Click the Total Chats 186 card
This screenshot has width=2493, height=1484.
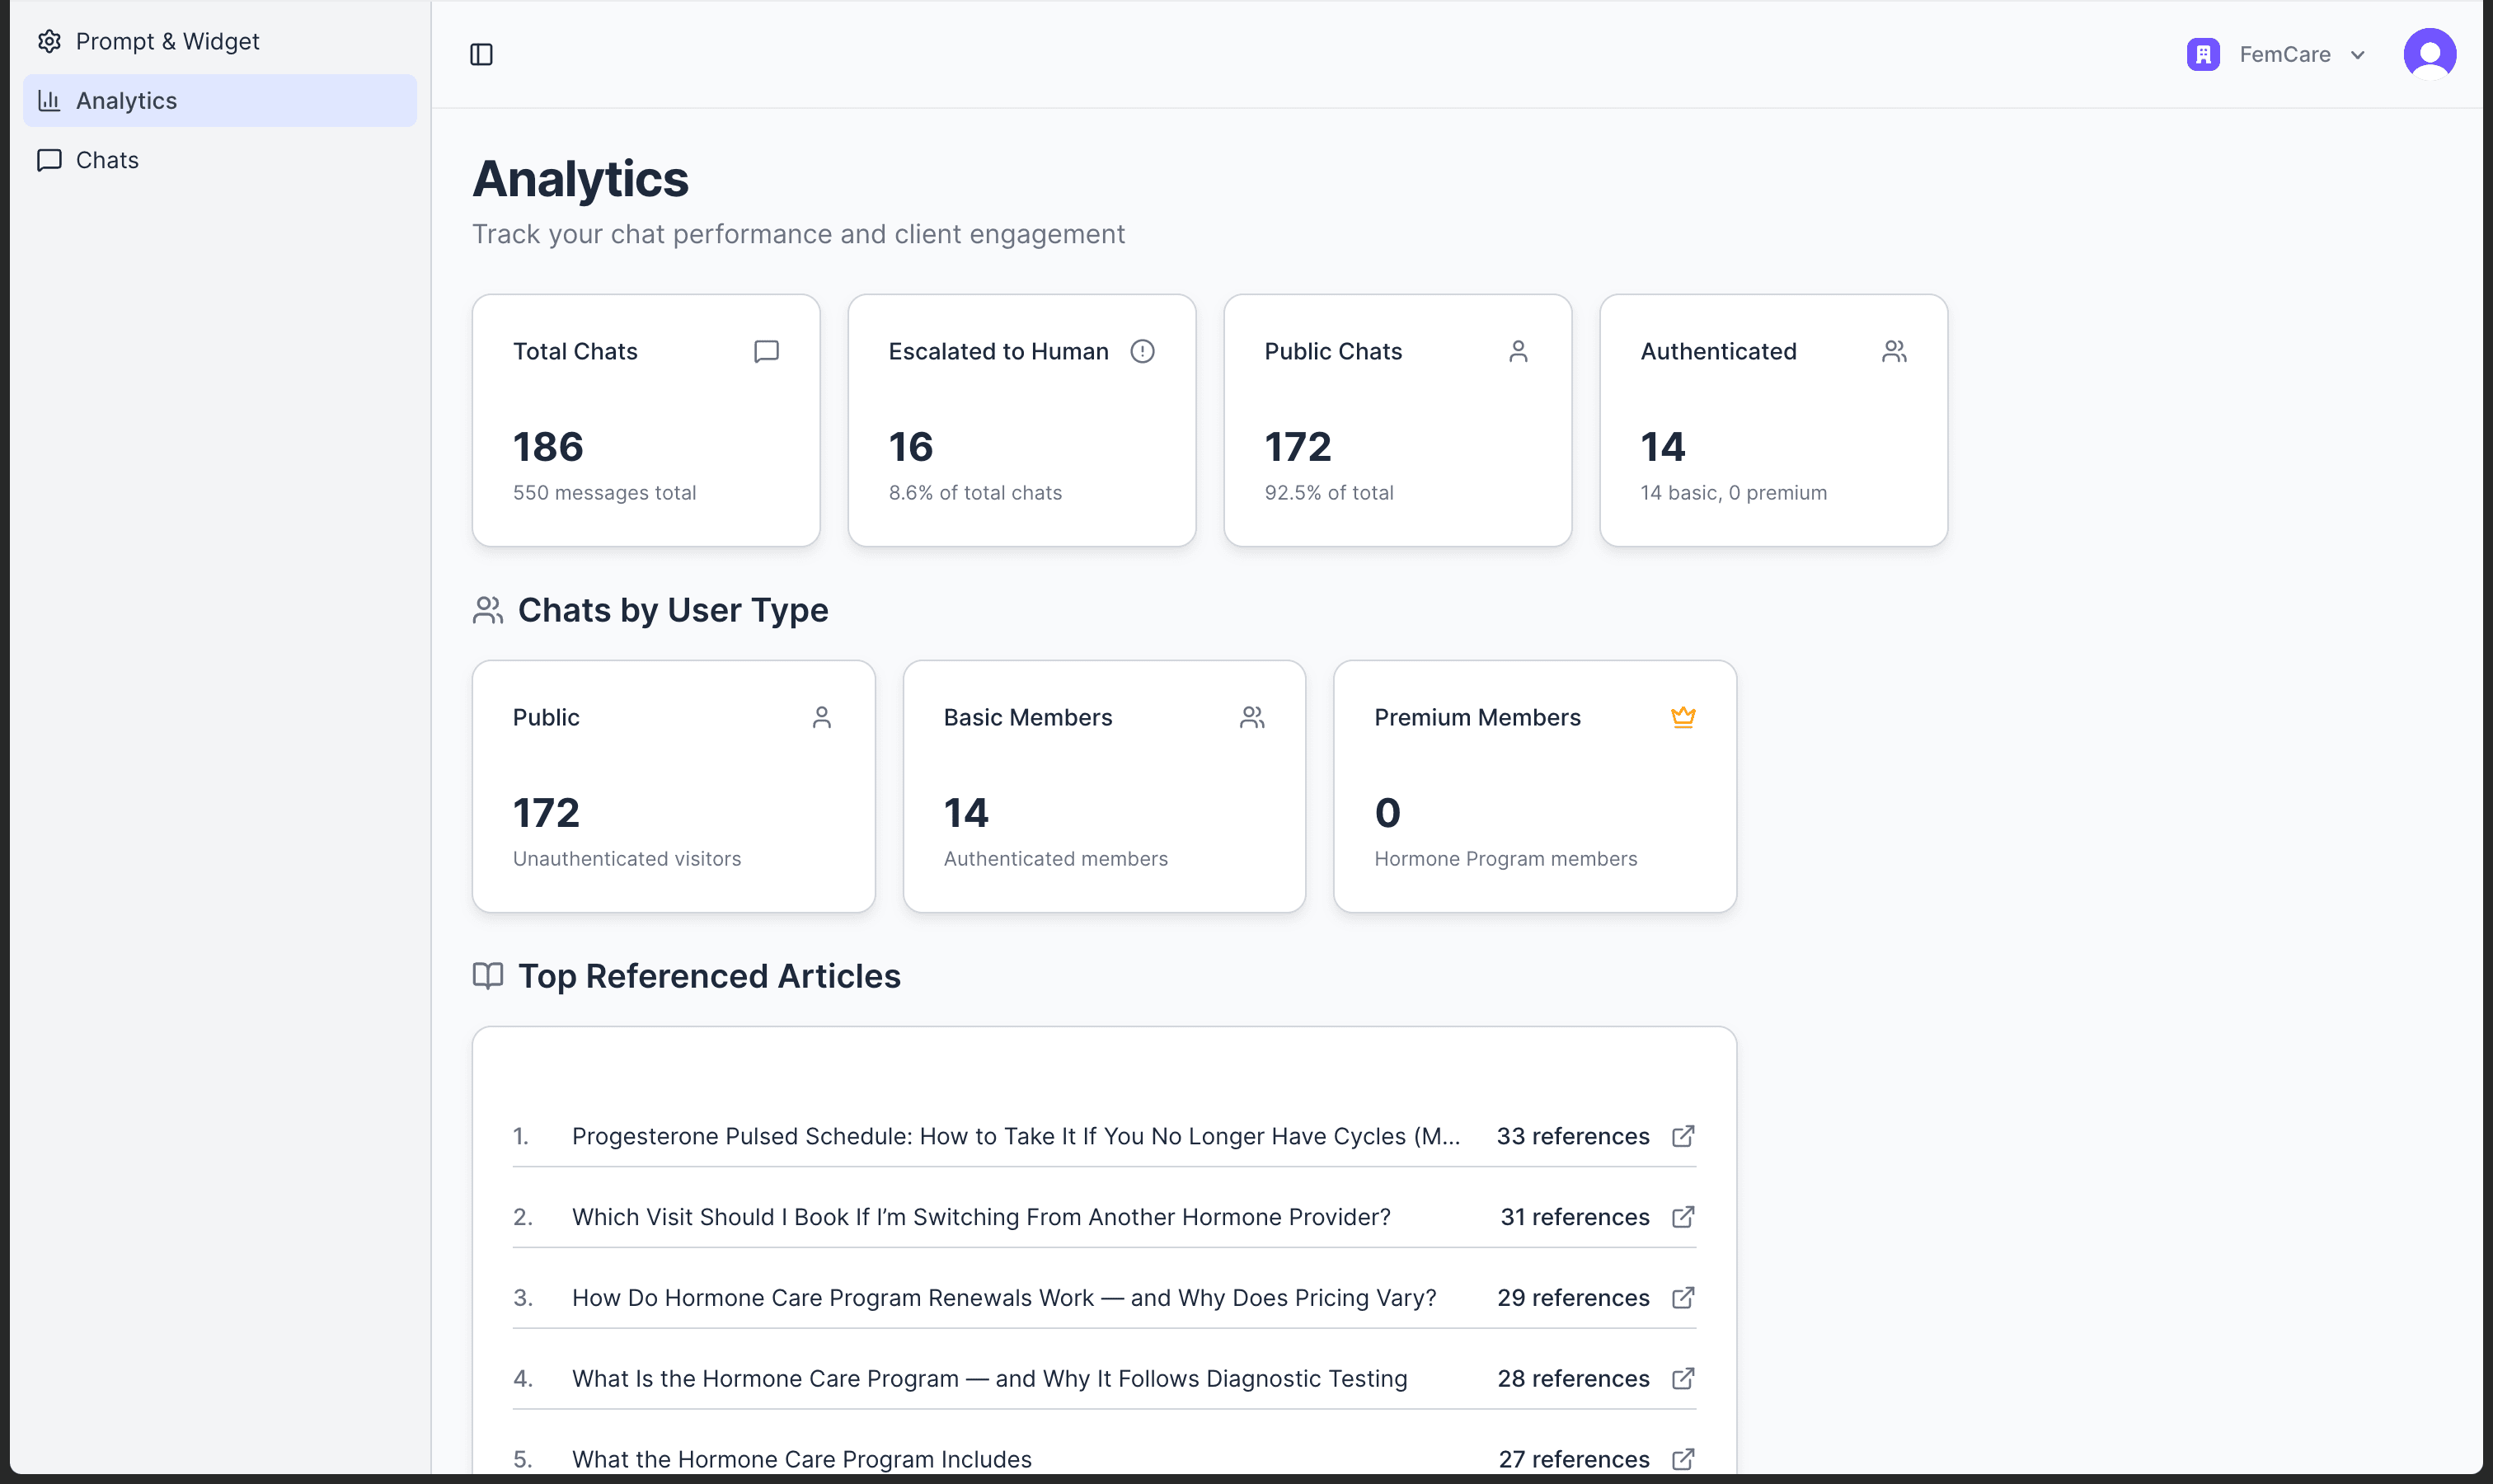(x=645, y=420)
